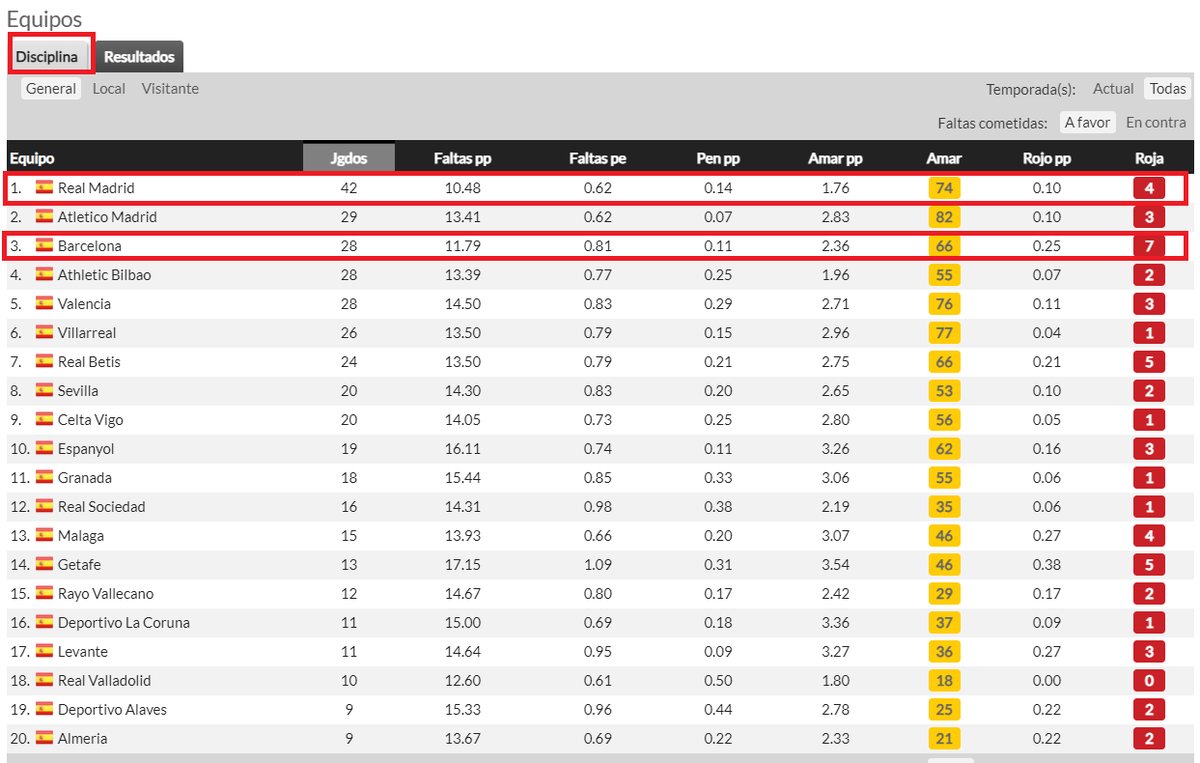
Task: Open Celta Vigo team link
Action: tap(90, 420)
